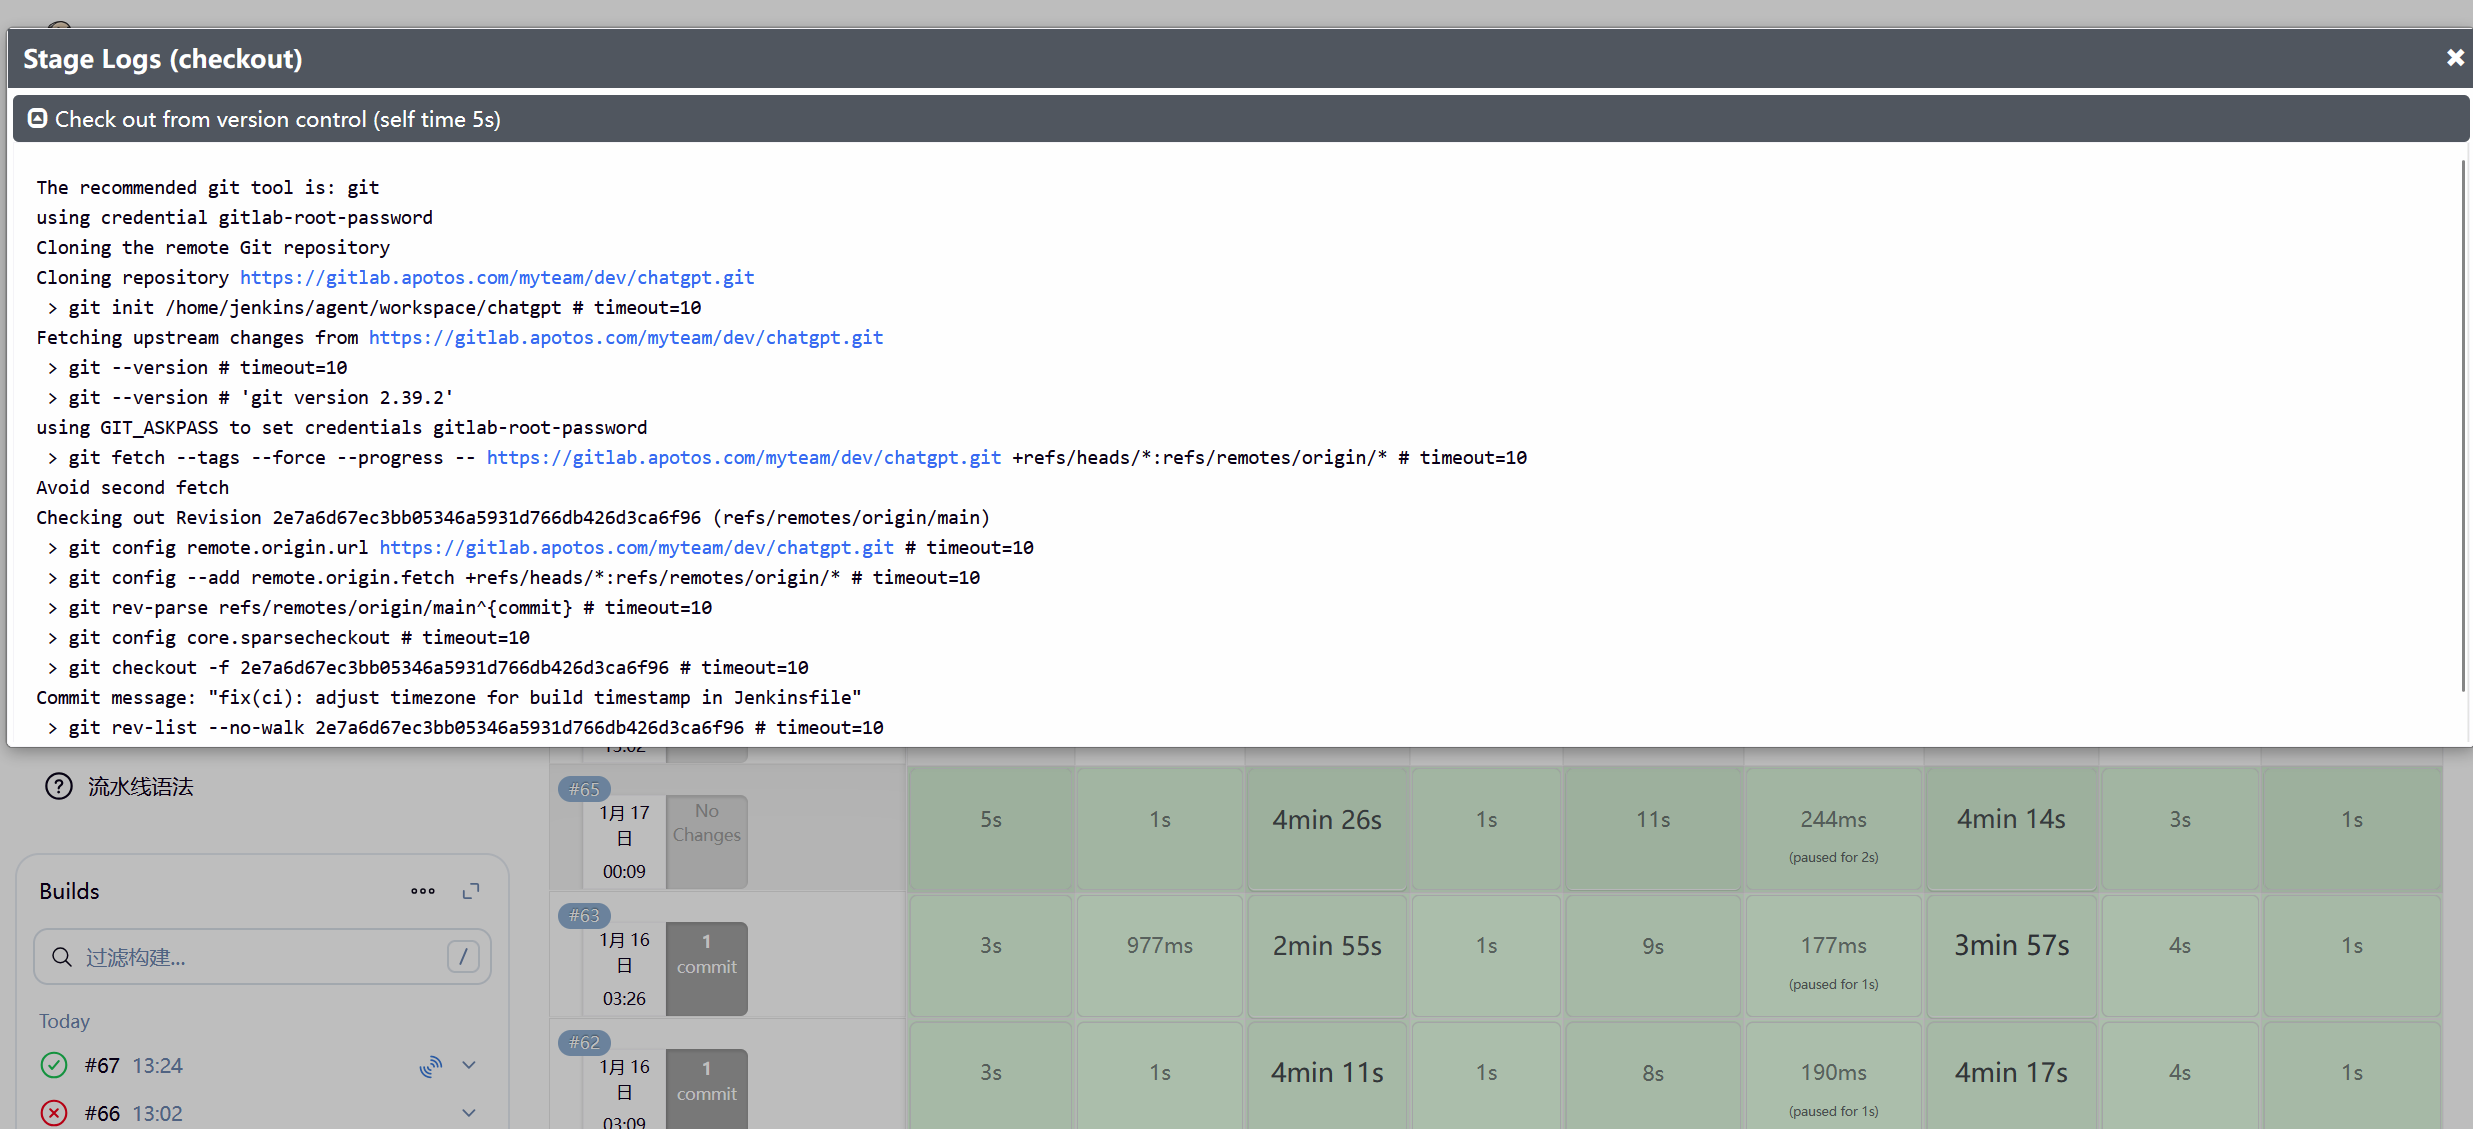Expand the dropdown chevron for build #66
Image resolution: width=2473 pixels, height=1129 pixels.
(x=469, y=1112)
